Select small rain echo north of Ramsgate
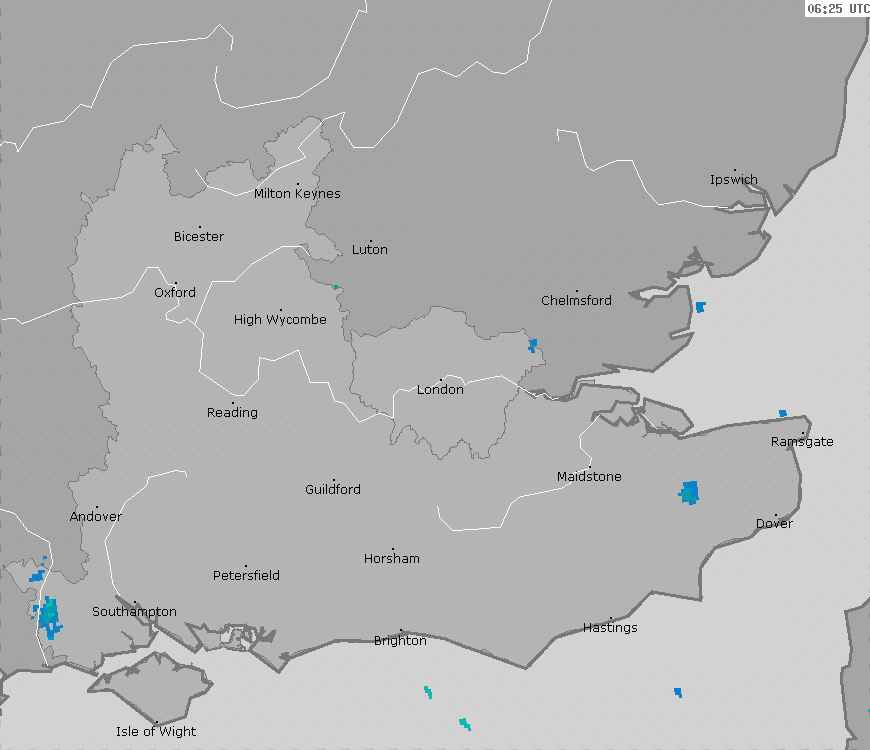 783,413
